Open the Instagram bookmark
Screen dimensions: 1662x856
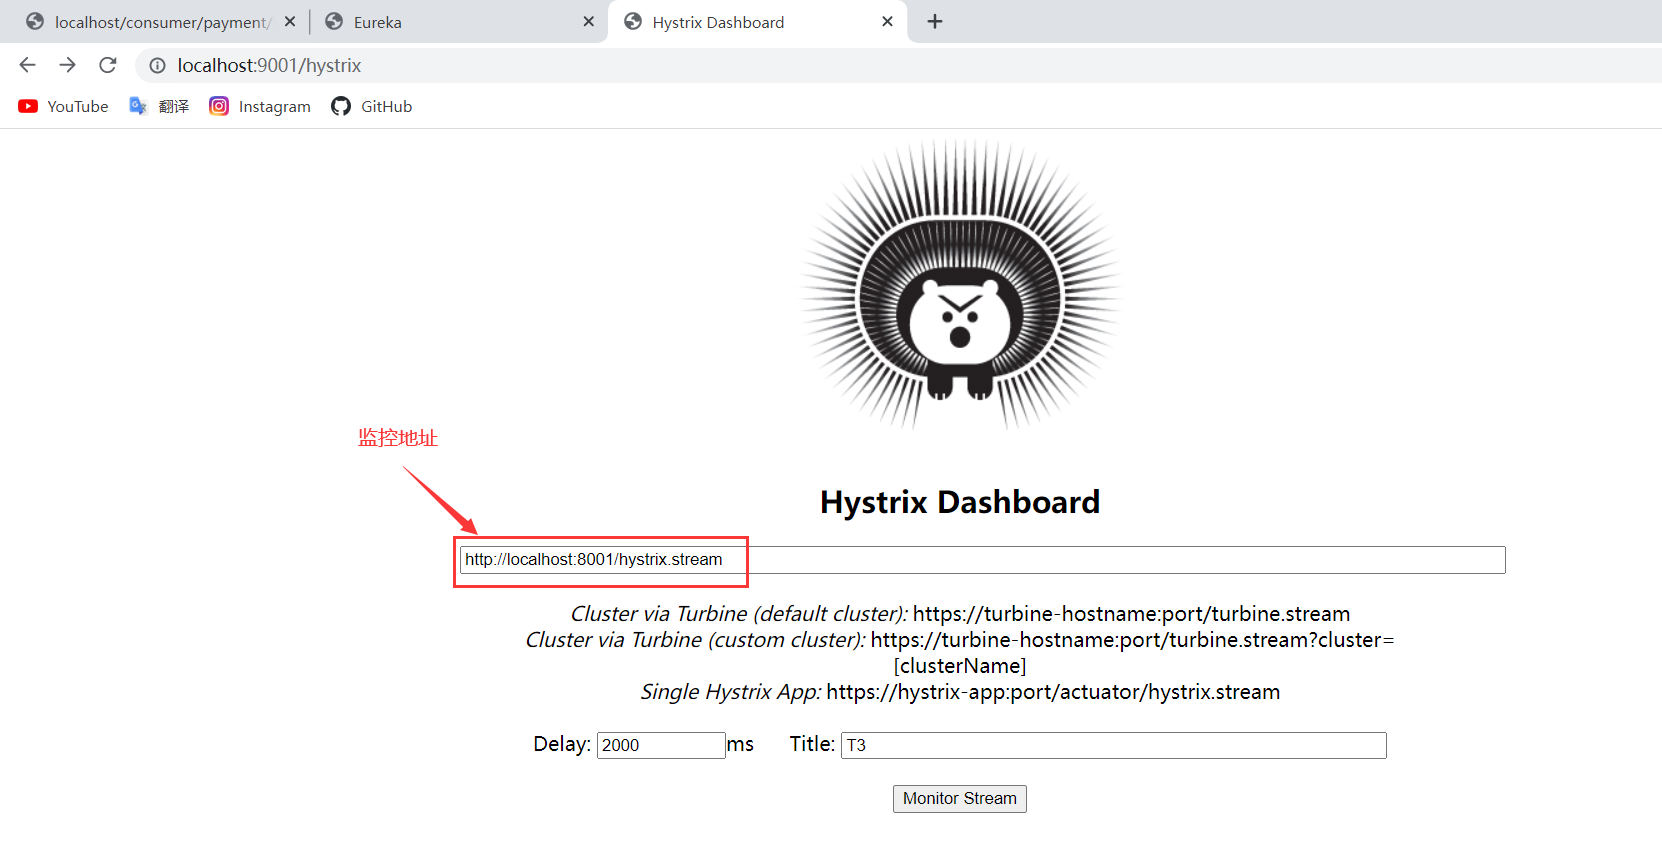click(260, 106)
